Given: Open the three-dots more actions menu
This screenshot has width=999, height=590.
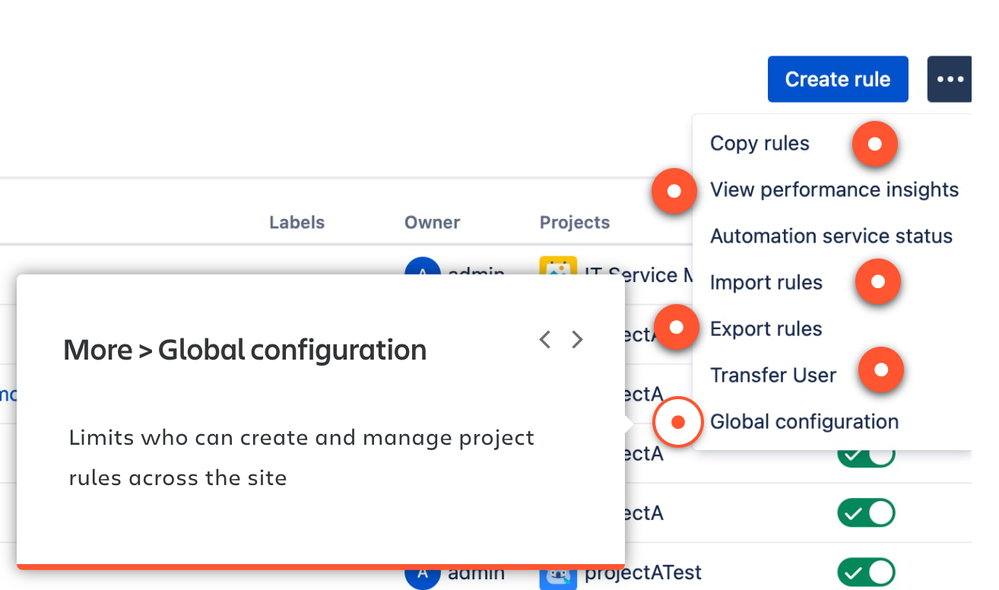Looking at the screenshot, I should (x=949, y=79).
